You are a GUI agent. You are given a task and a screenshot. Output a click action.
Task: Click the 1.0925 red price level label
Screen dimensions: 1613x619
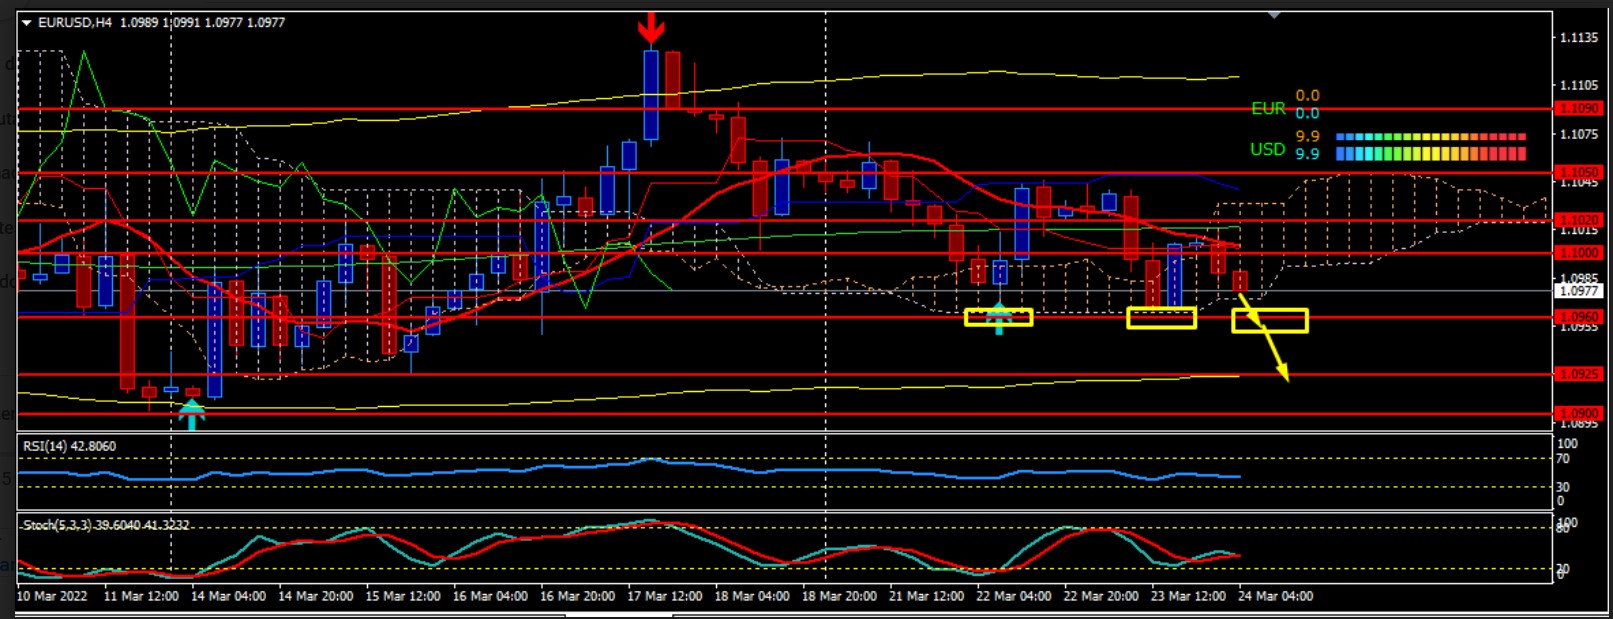click(x=1579, y=374)
